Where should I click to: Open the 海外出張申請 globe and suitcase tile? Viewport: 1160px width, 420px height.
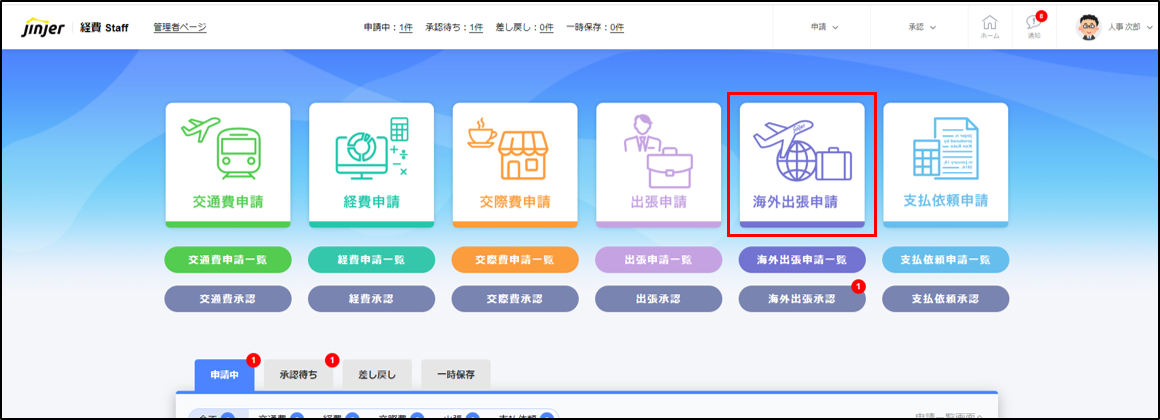802,164
